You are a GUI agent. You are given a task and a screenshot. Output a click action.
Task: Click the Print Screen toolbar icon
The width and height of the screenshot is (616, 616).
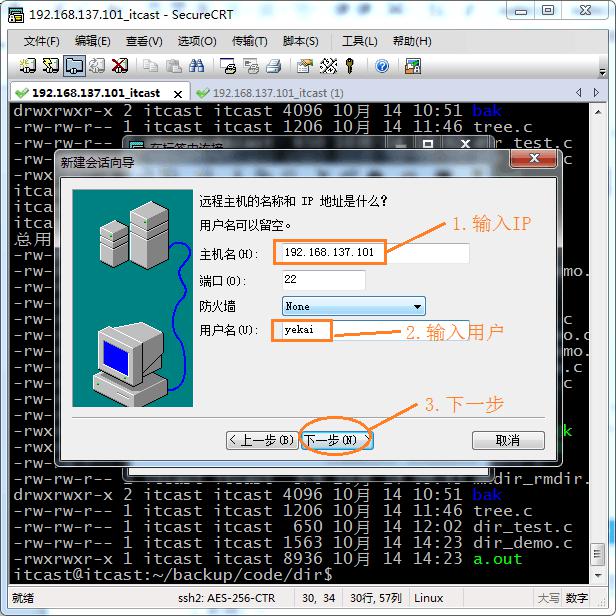(228, 66)
